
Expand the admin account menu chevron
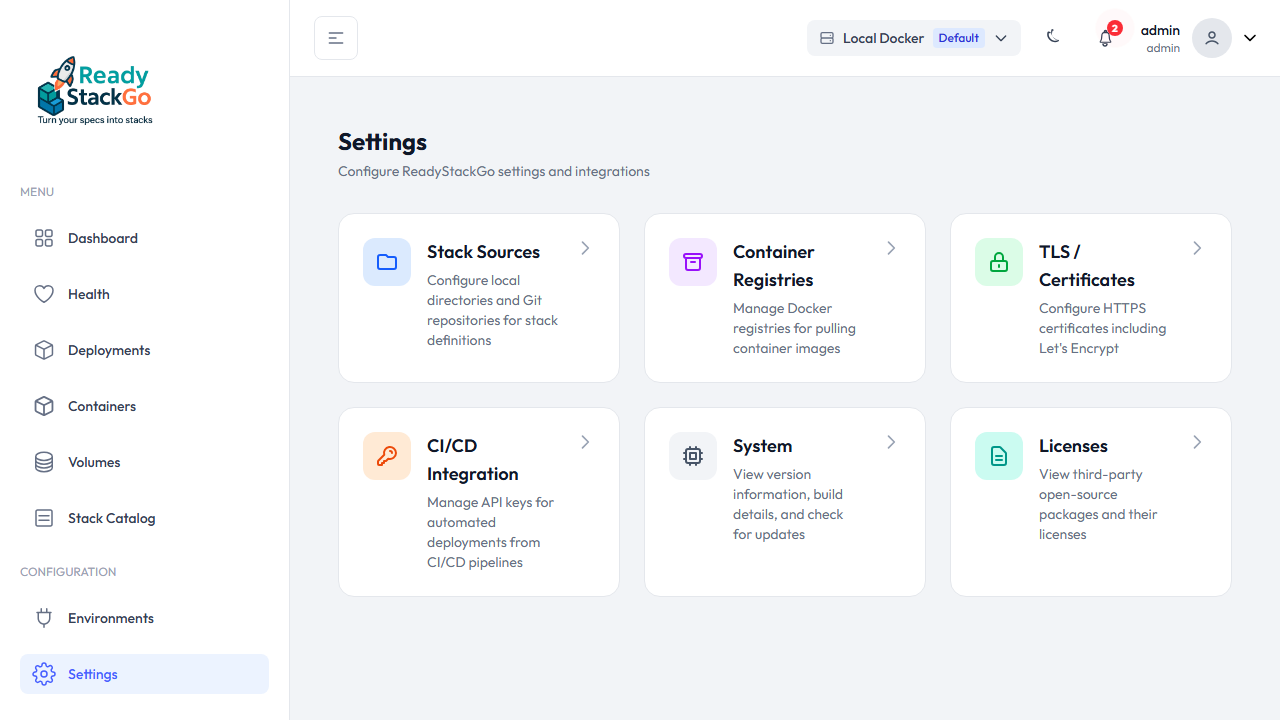tap(1249, 37)
